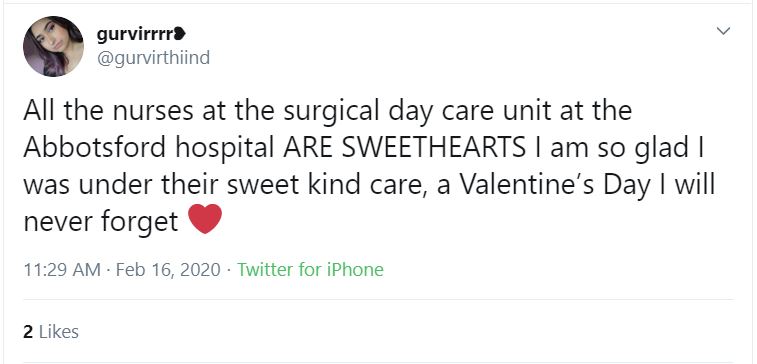The image size is (757, 364).
Task: Click the Feb 16, 2020 date
Action: coord(168,269)
